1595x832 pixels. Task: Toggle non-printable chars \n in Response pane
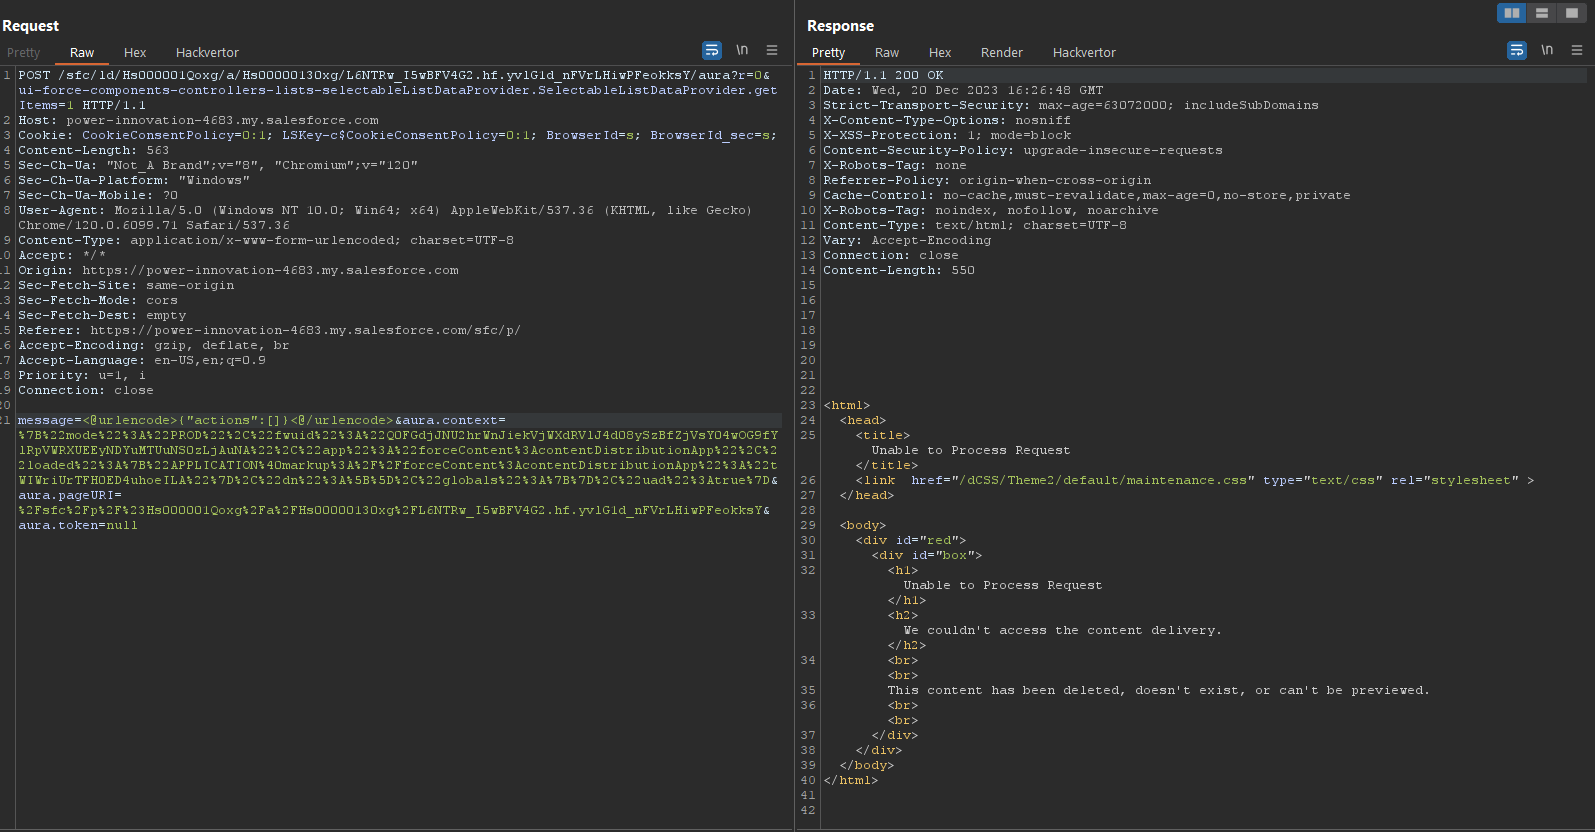click(1547, 50)
